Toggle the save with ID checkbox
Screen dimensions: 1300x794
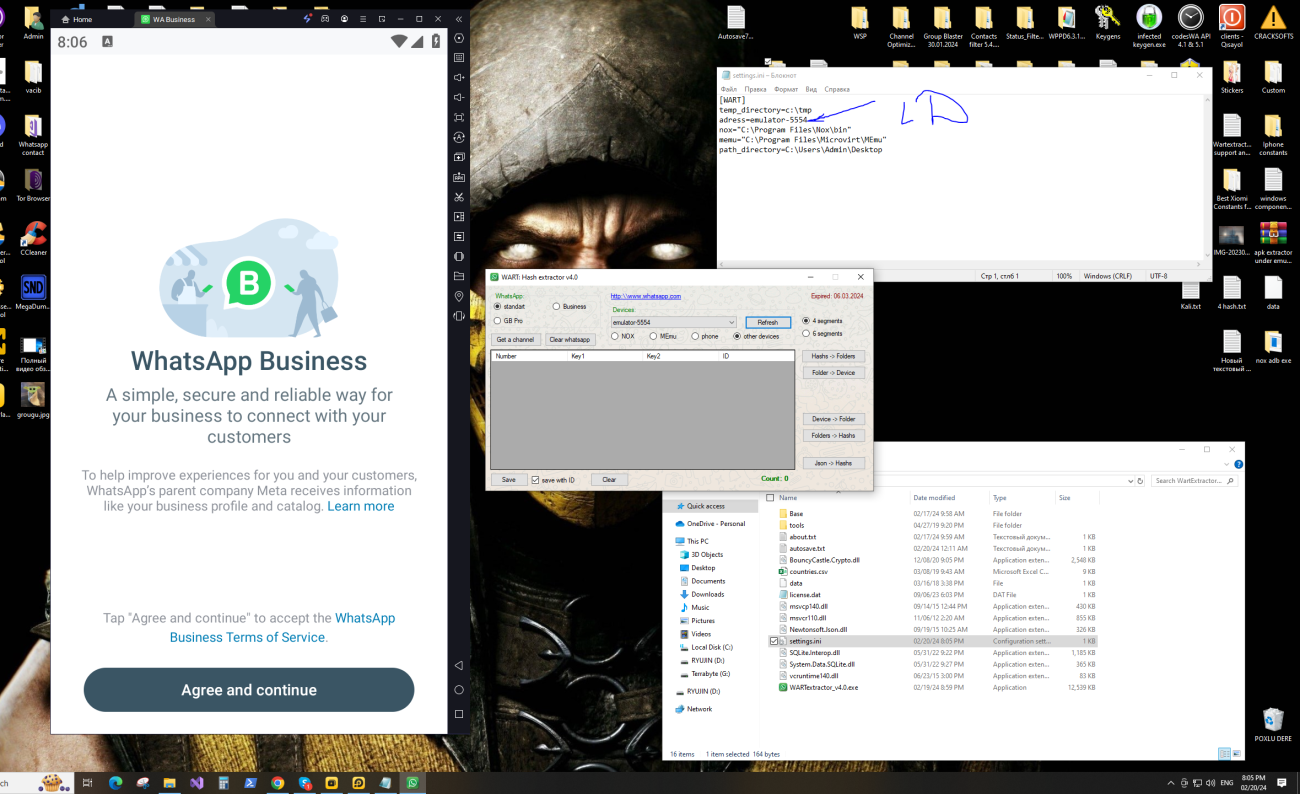coord(536,480)
